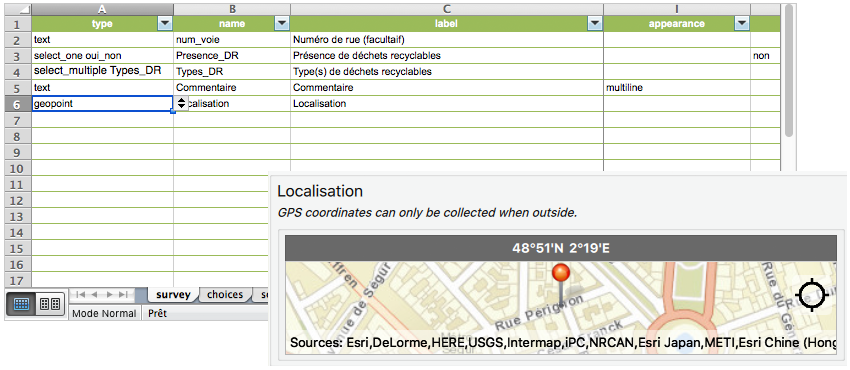Select cell 'select_multiple Types_DR'
Viewport: 850px width, 370px height.
point(102,72)
